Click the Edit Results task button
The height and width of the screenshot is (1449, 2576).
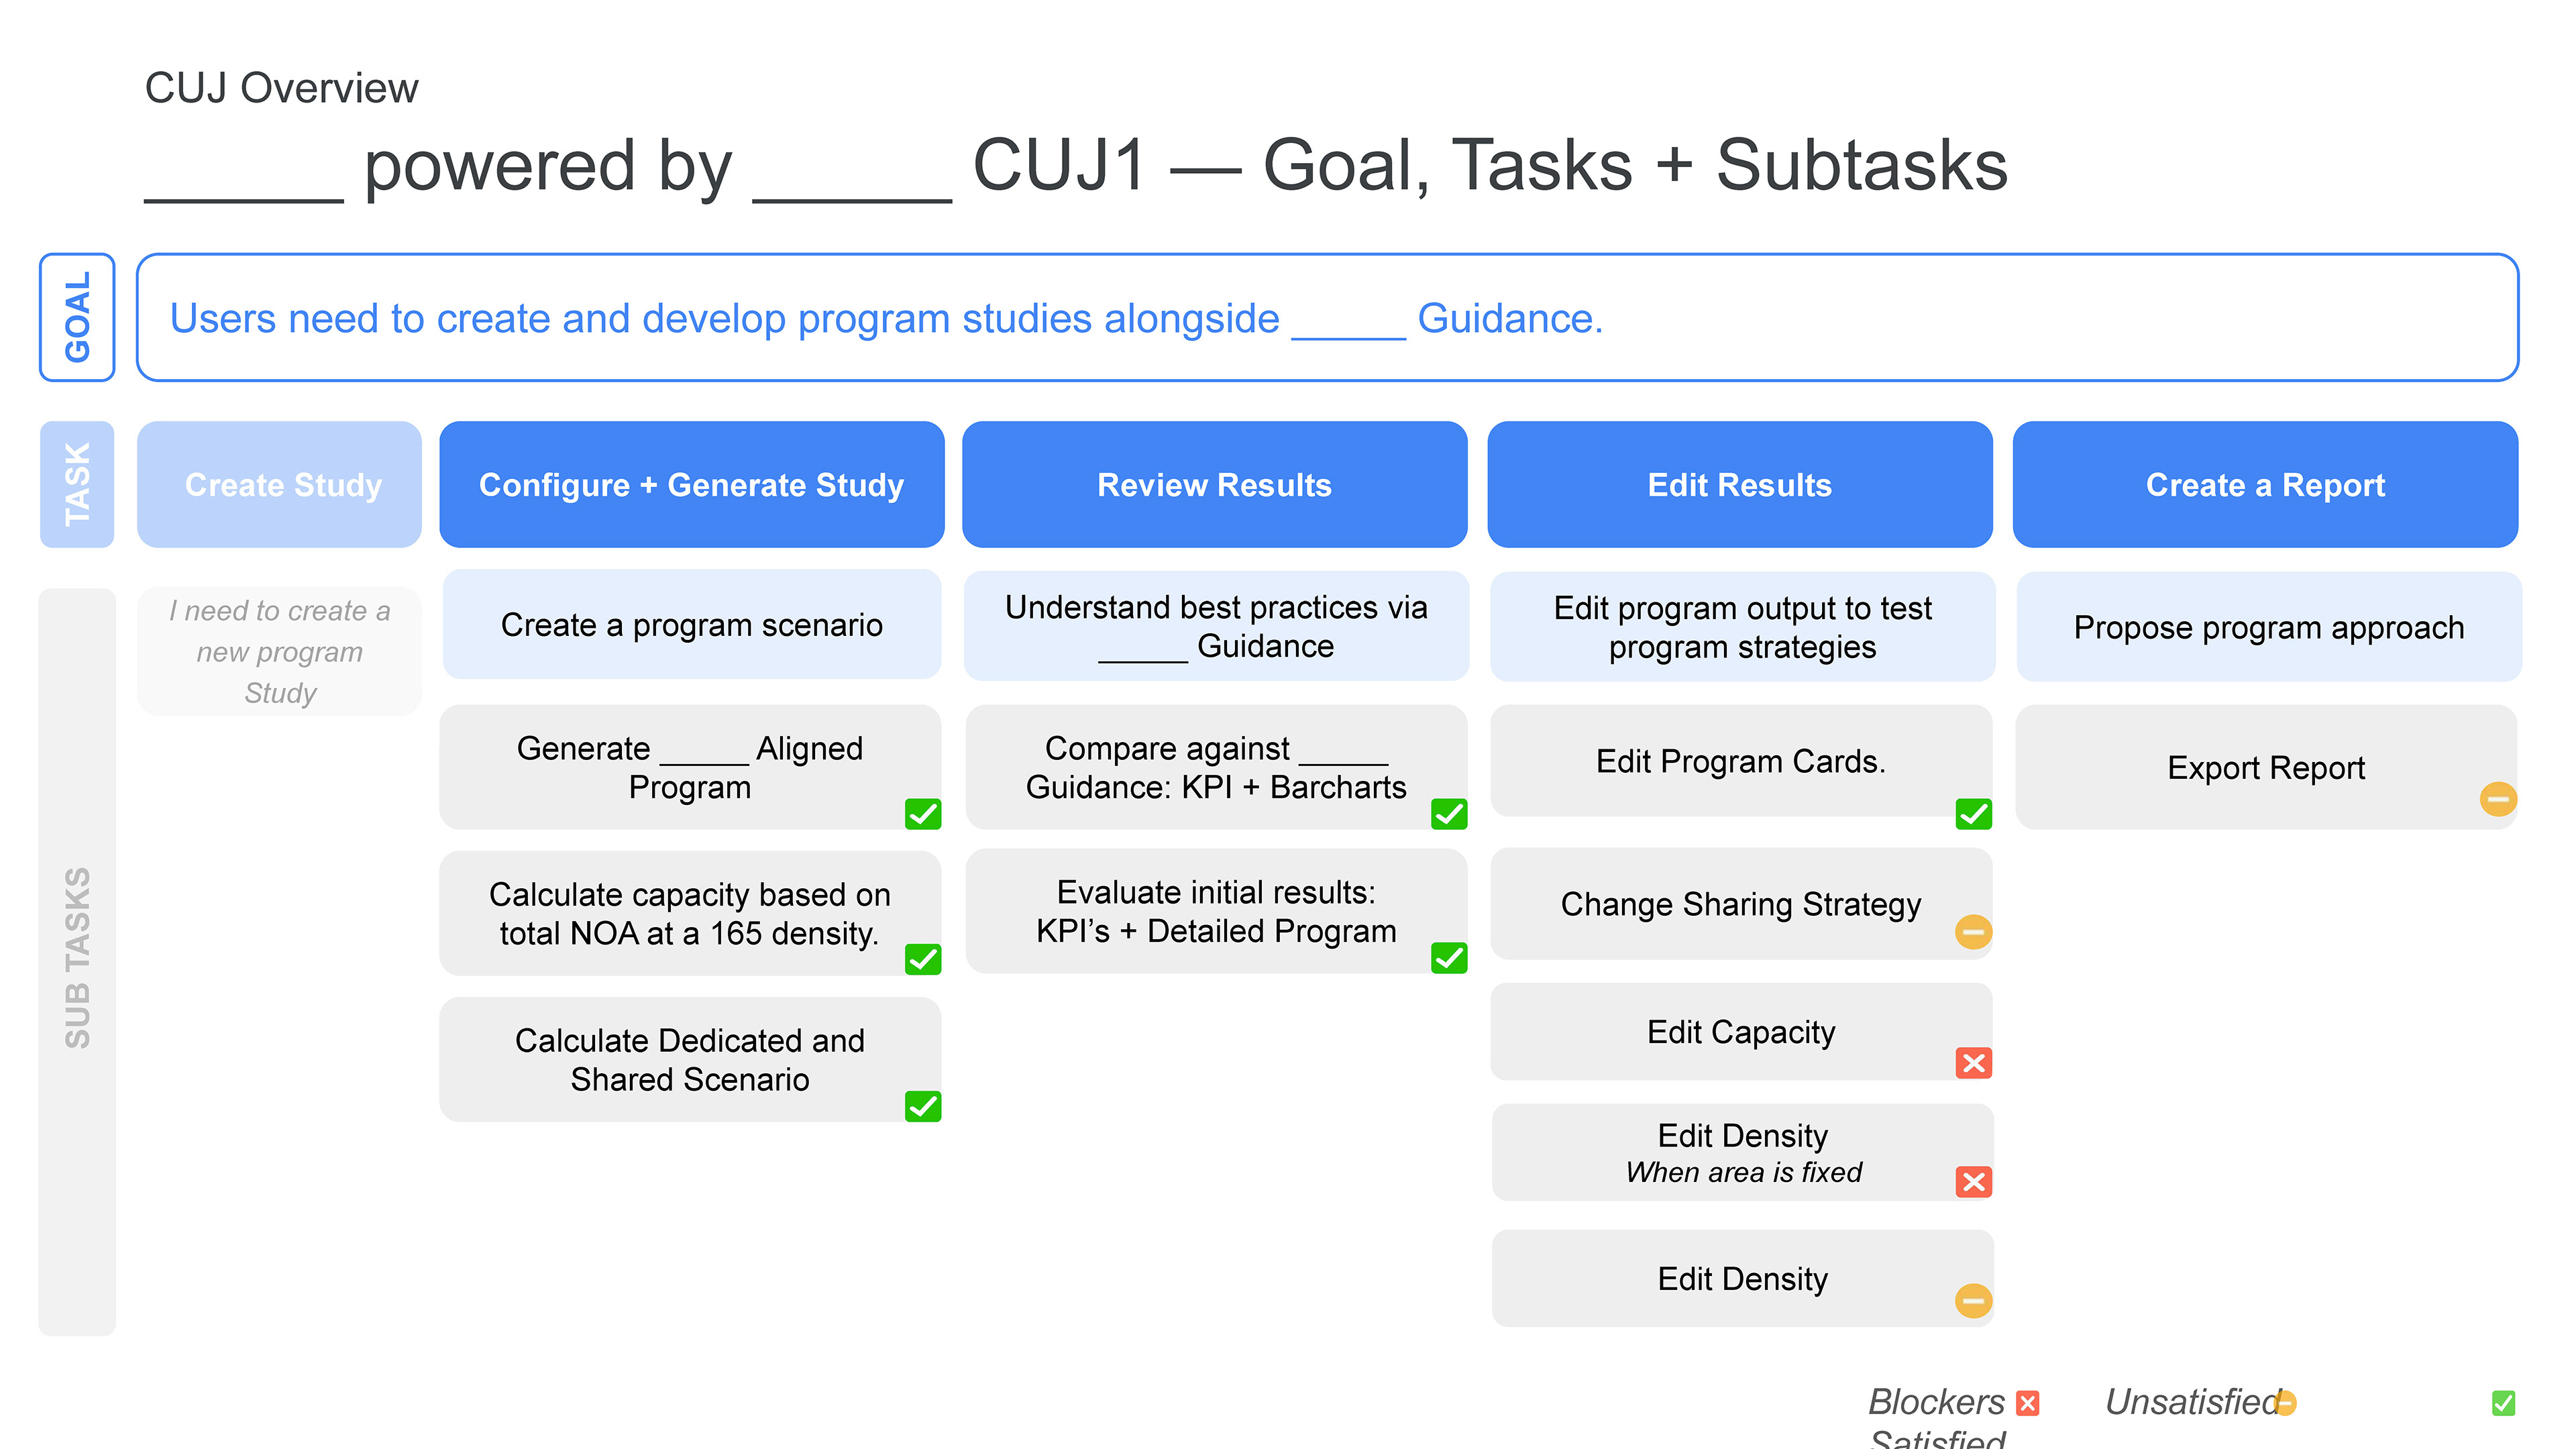(1739, 485)
